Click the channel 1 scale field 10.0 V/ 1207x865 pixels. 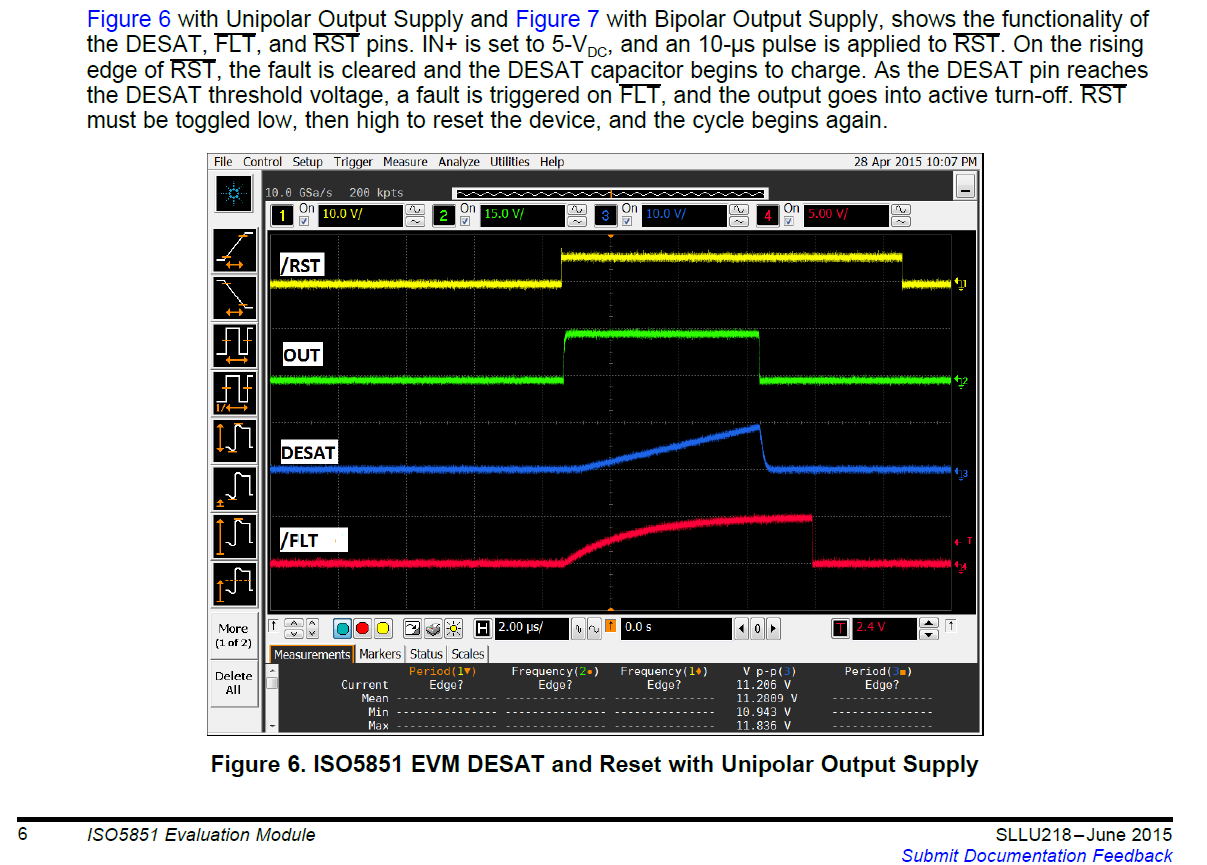coord(359,215)
